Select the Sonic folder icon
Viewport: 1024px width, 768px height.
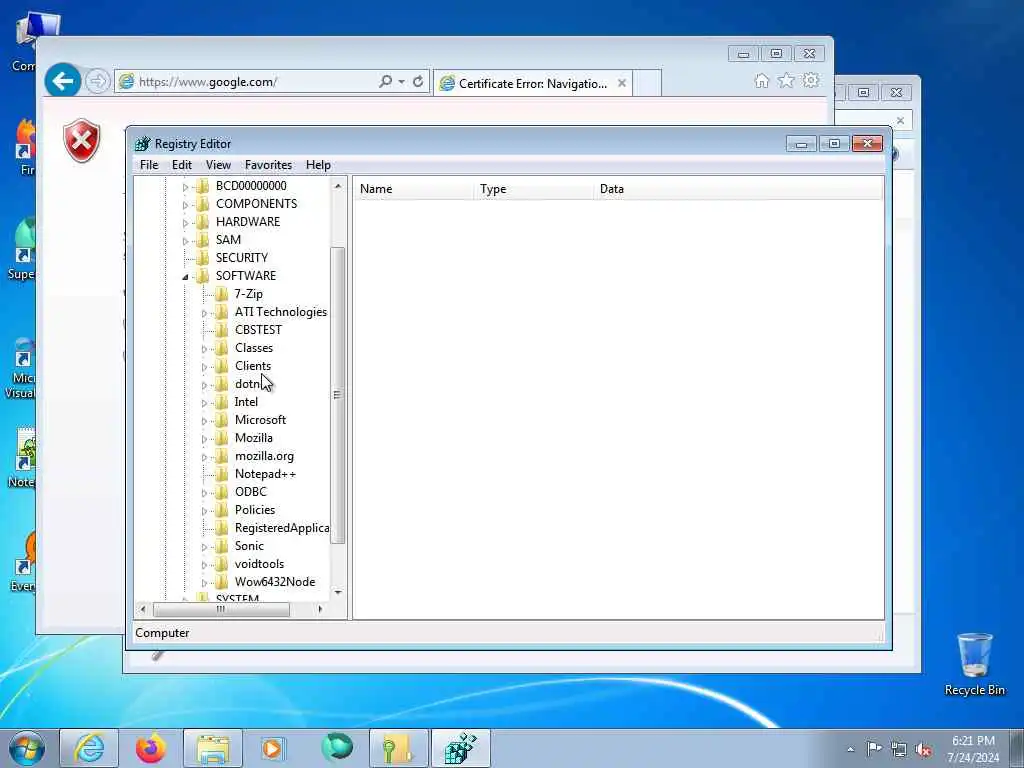click(221, 546)
